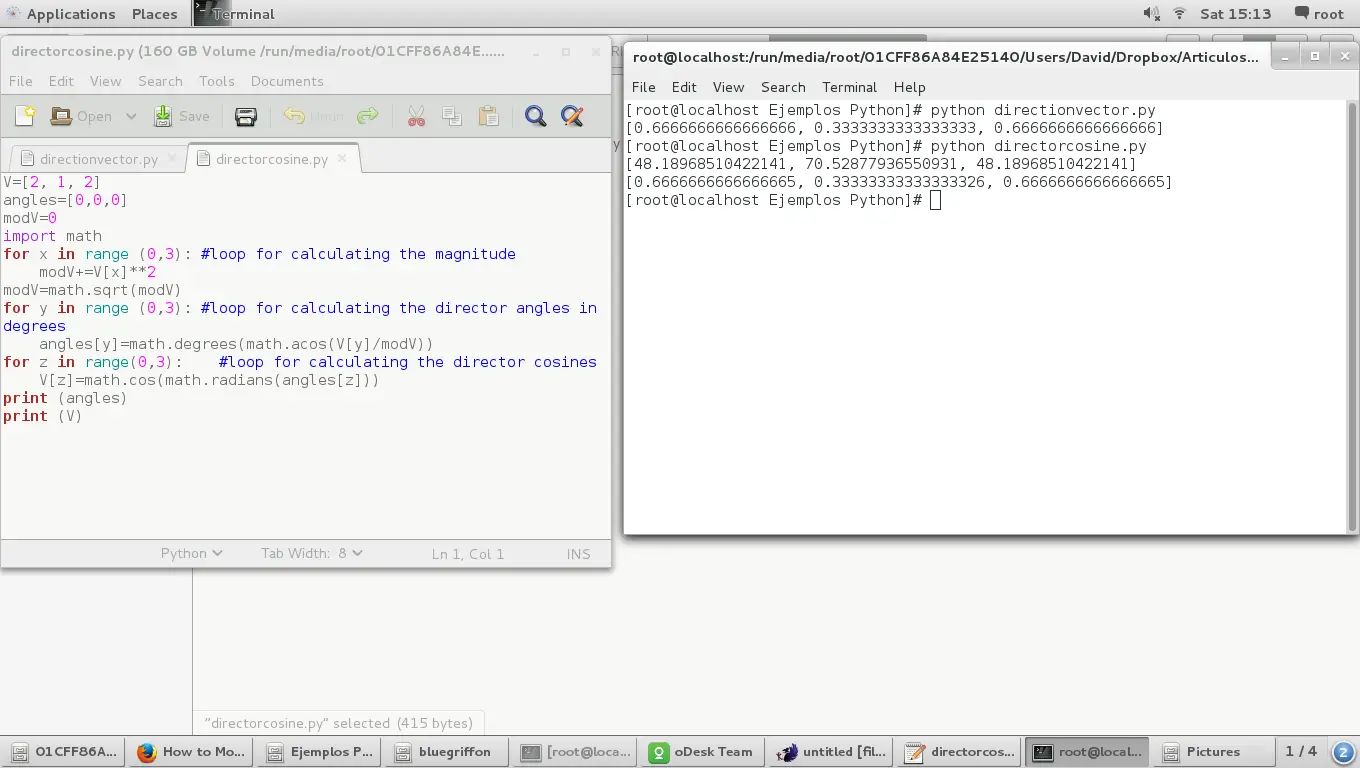
Task: Click the 48.18968510422141 angles output line
Action: 881,164
